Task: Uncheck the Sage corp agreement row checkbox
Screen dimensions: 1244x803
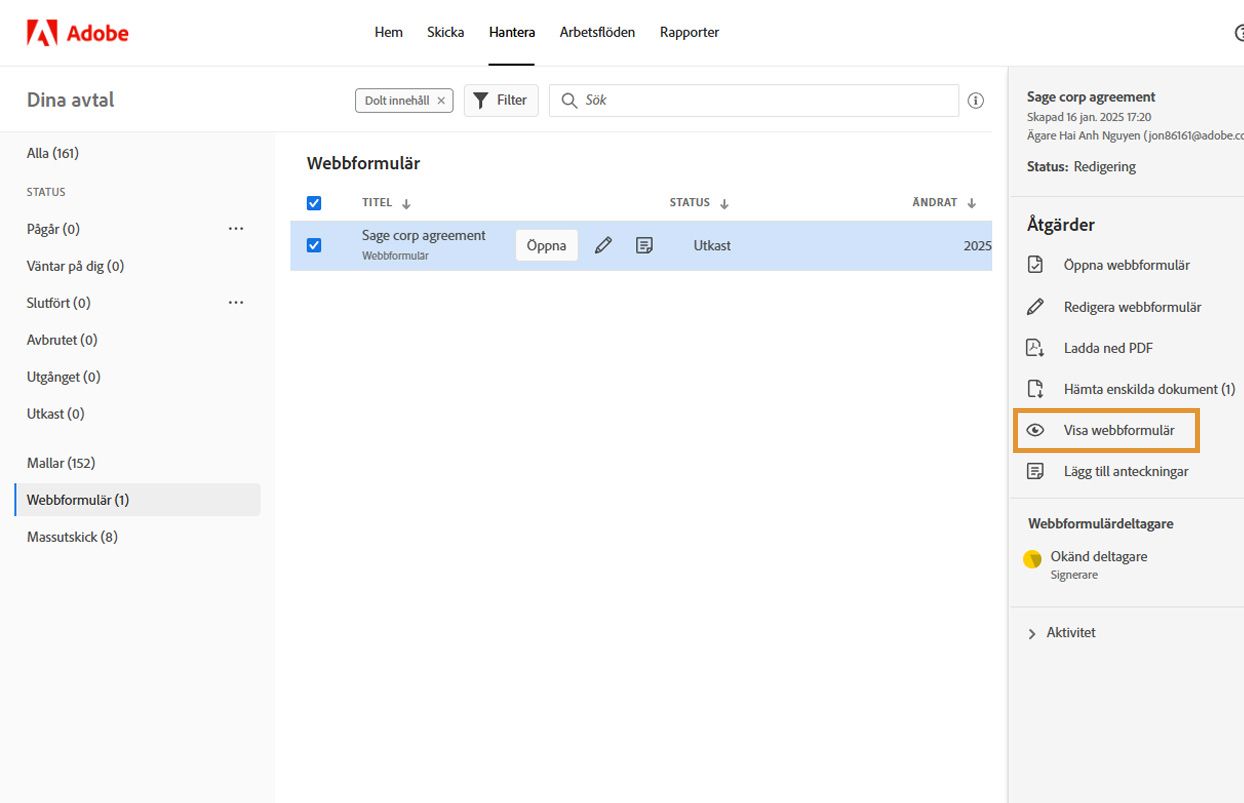Action: click(x=314, y=245)
